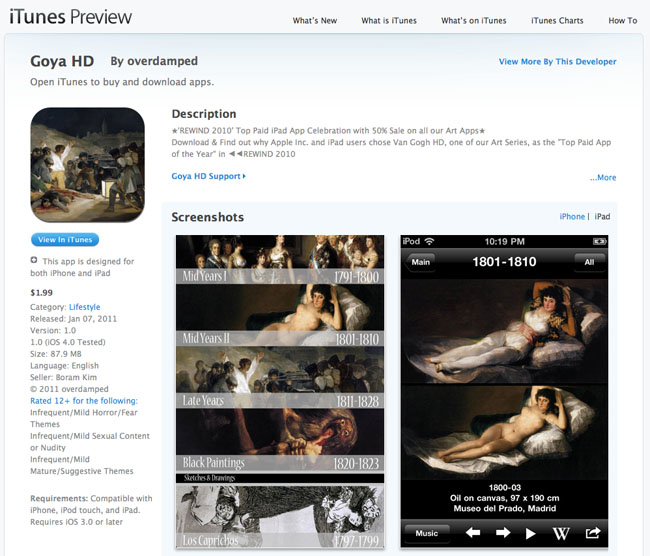The image size is (650, 556).
Task: Click the Main back button
Action: pyautogui.click(x=420, y=262)
